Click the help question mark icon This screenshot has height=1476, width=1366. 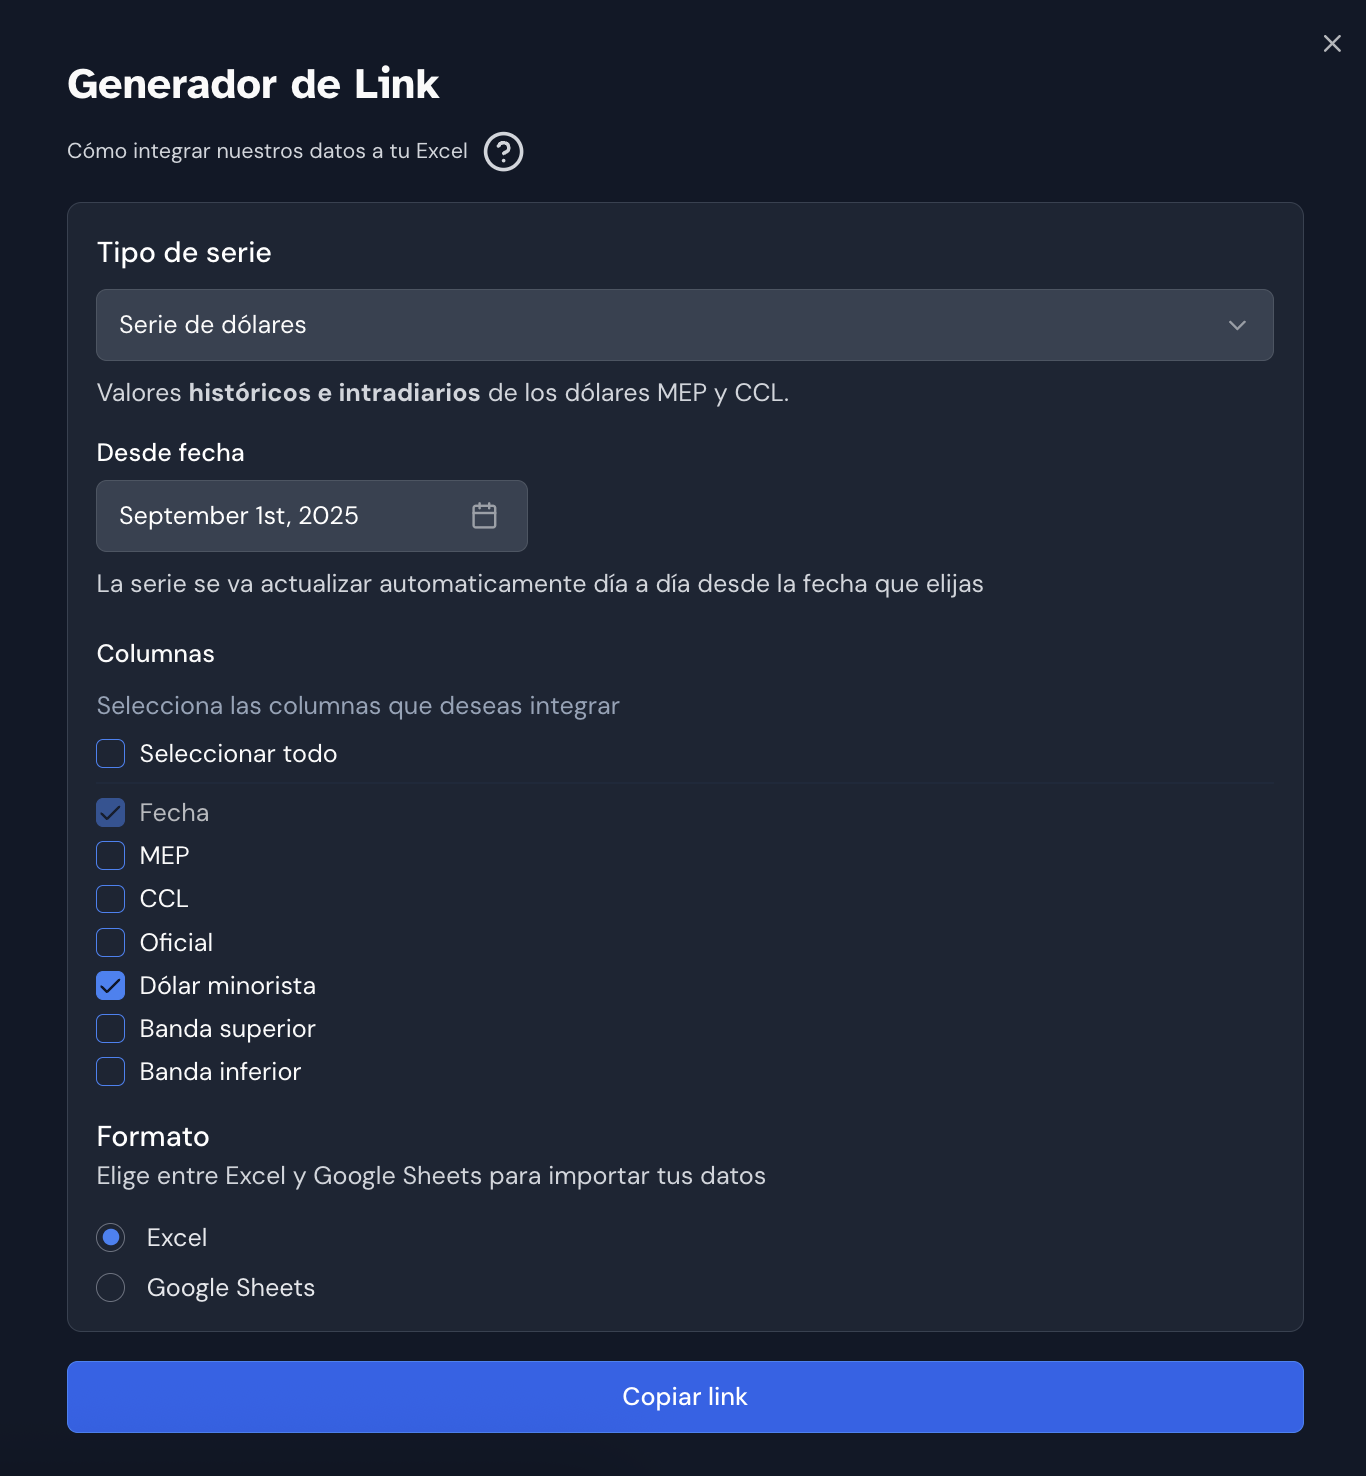click(x=503, y=152)
